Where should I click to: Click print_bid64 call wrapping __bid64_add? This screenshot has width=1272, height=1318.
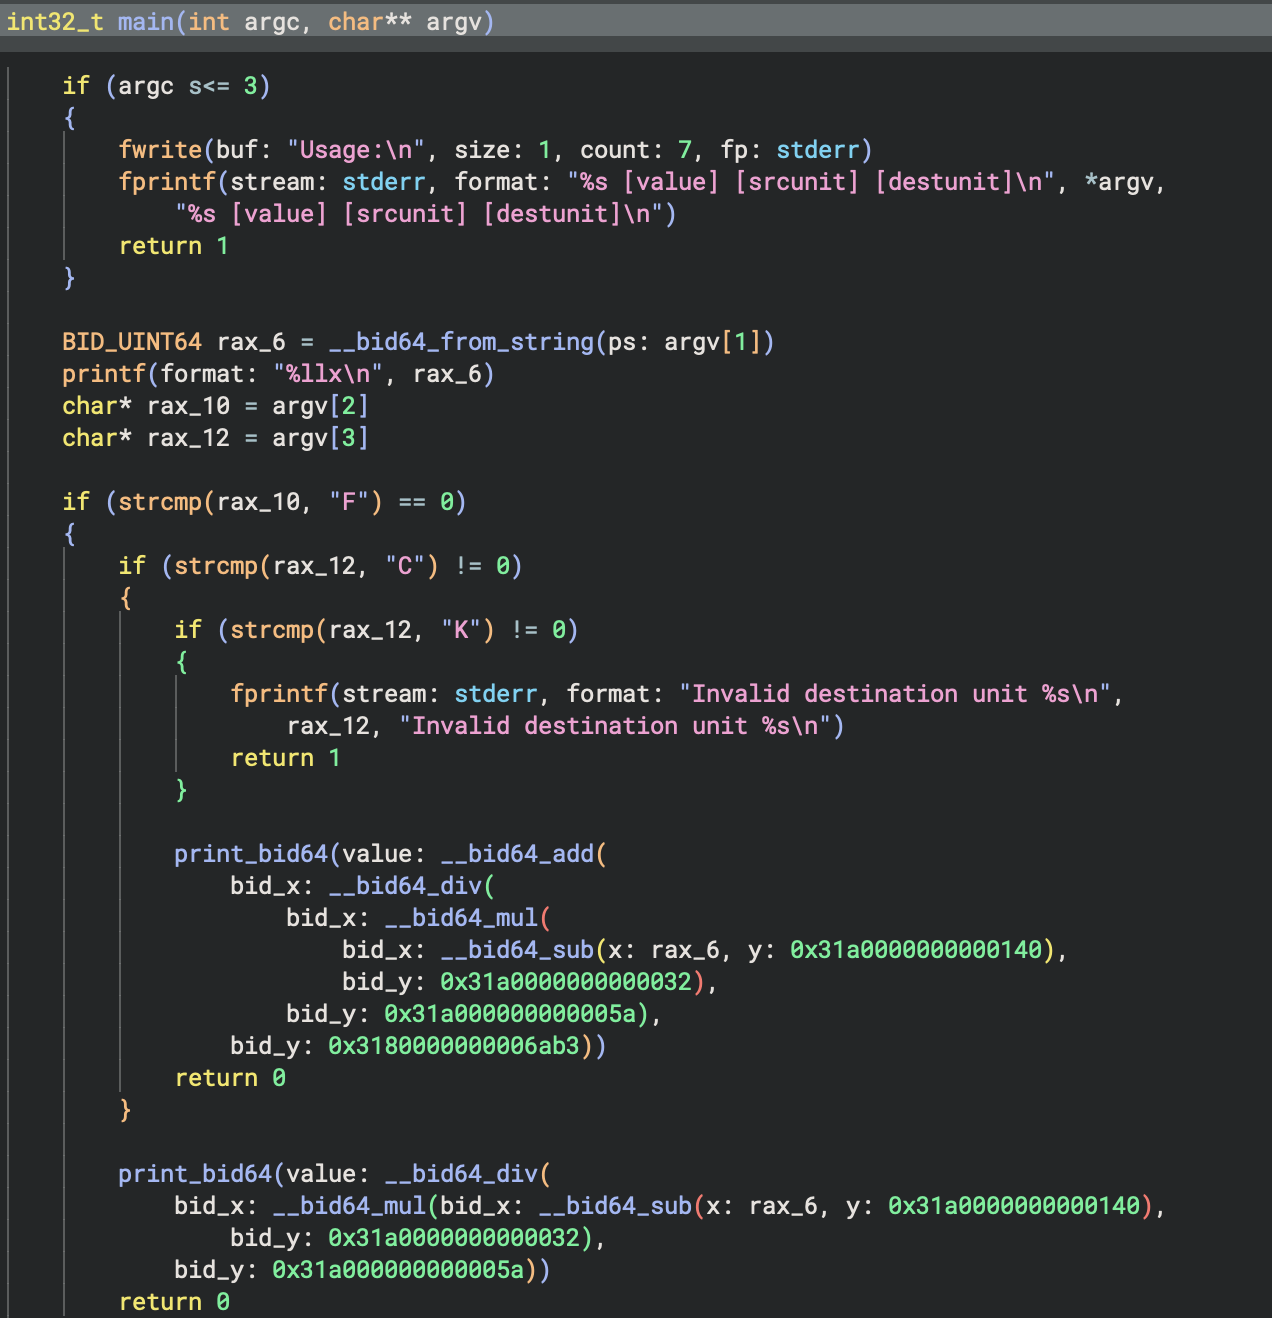click(x=251, y=854)
